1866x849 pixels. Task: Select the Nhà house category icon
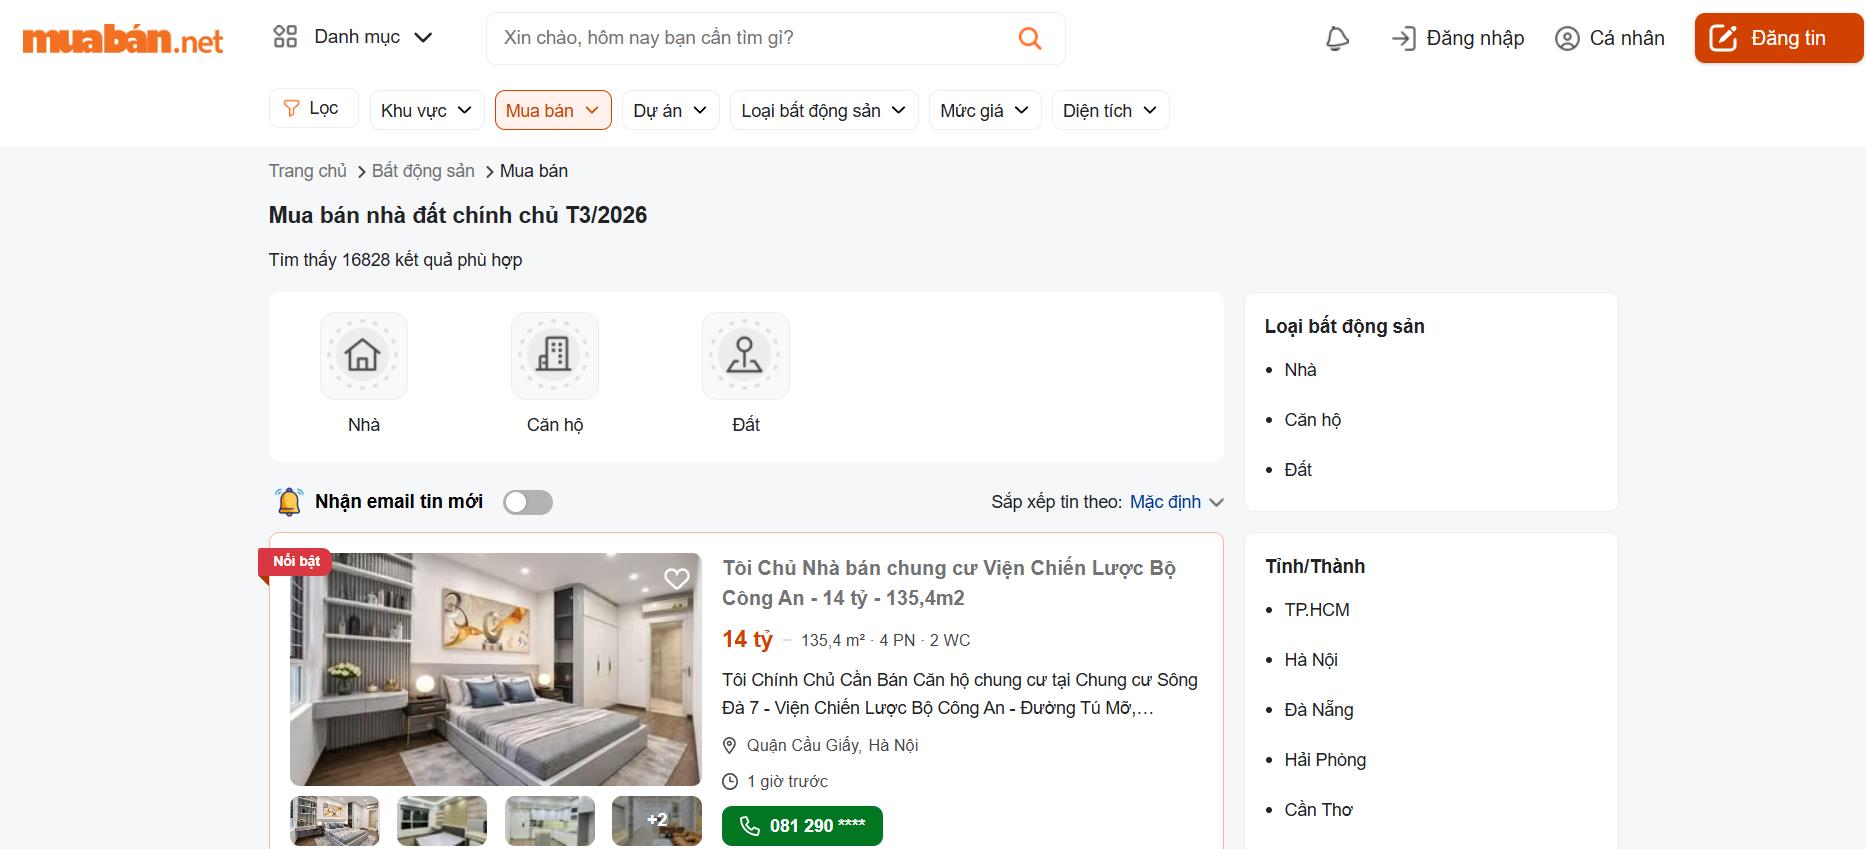pyautogui.click(x=363, y=355)
